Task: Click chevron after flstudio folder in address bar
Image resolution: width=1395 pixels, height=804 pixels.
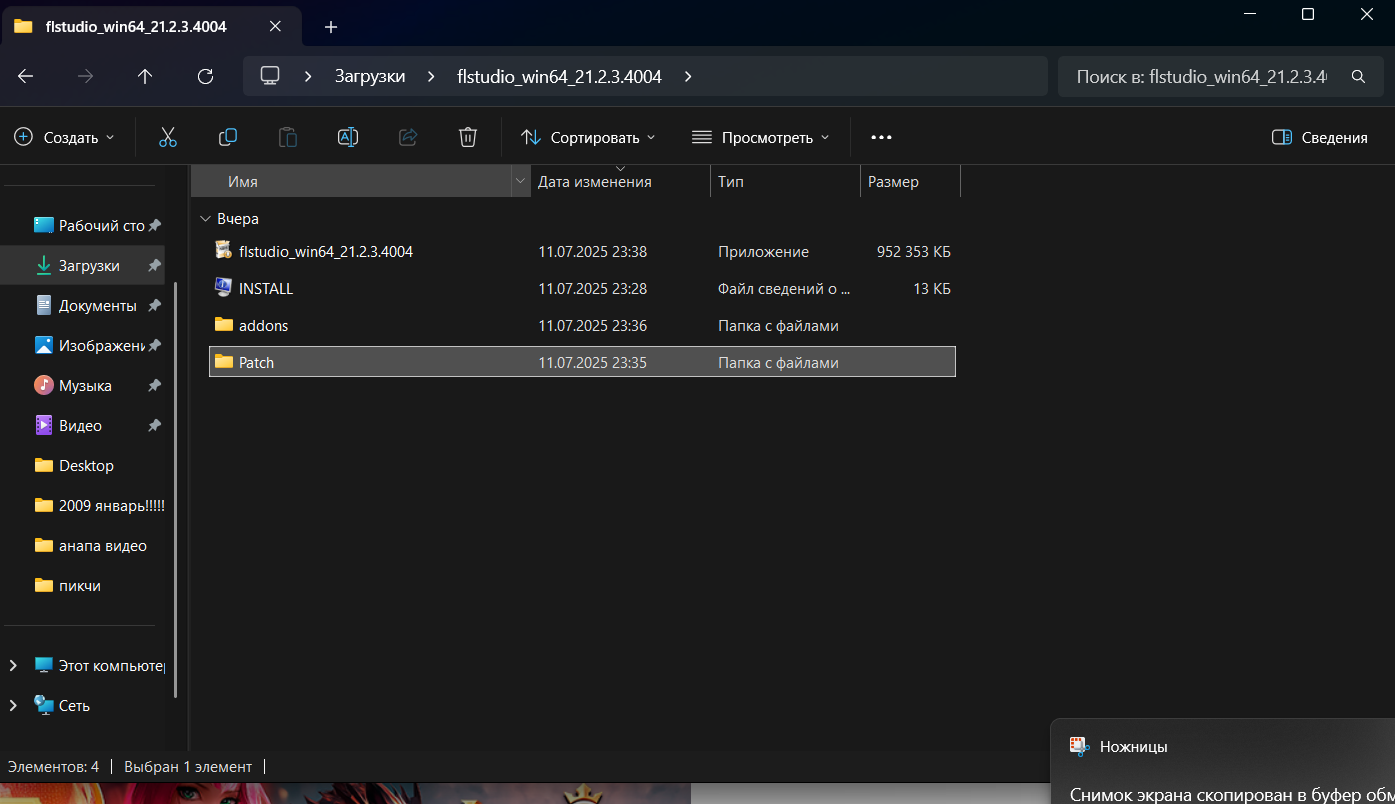Action: coord(687,76)
